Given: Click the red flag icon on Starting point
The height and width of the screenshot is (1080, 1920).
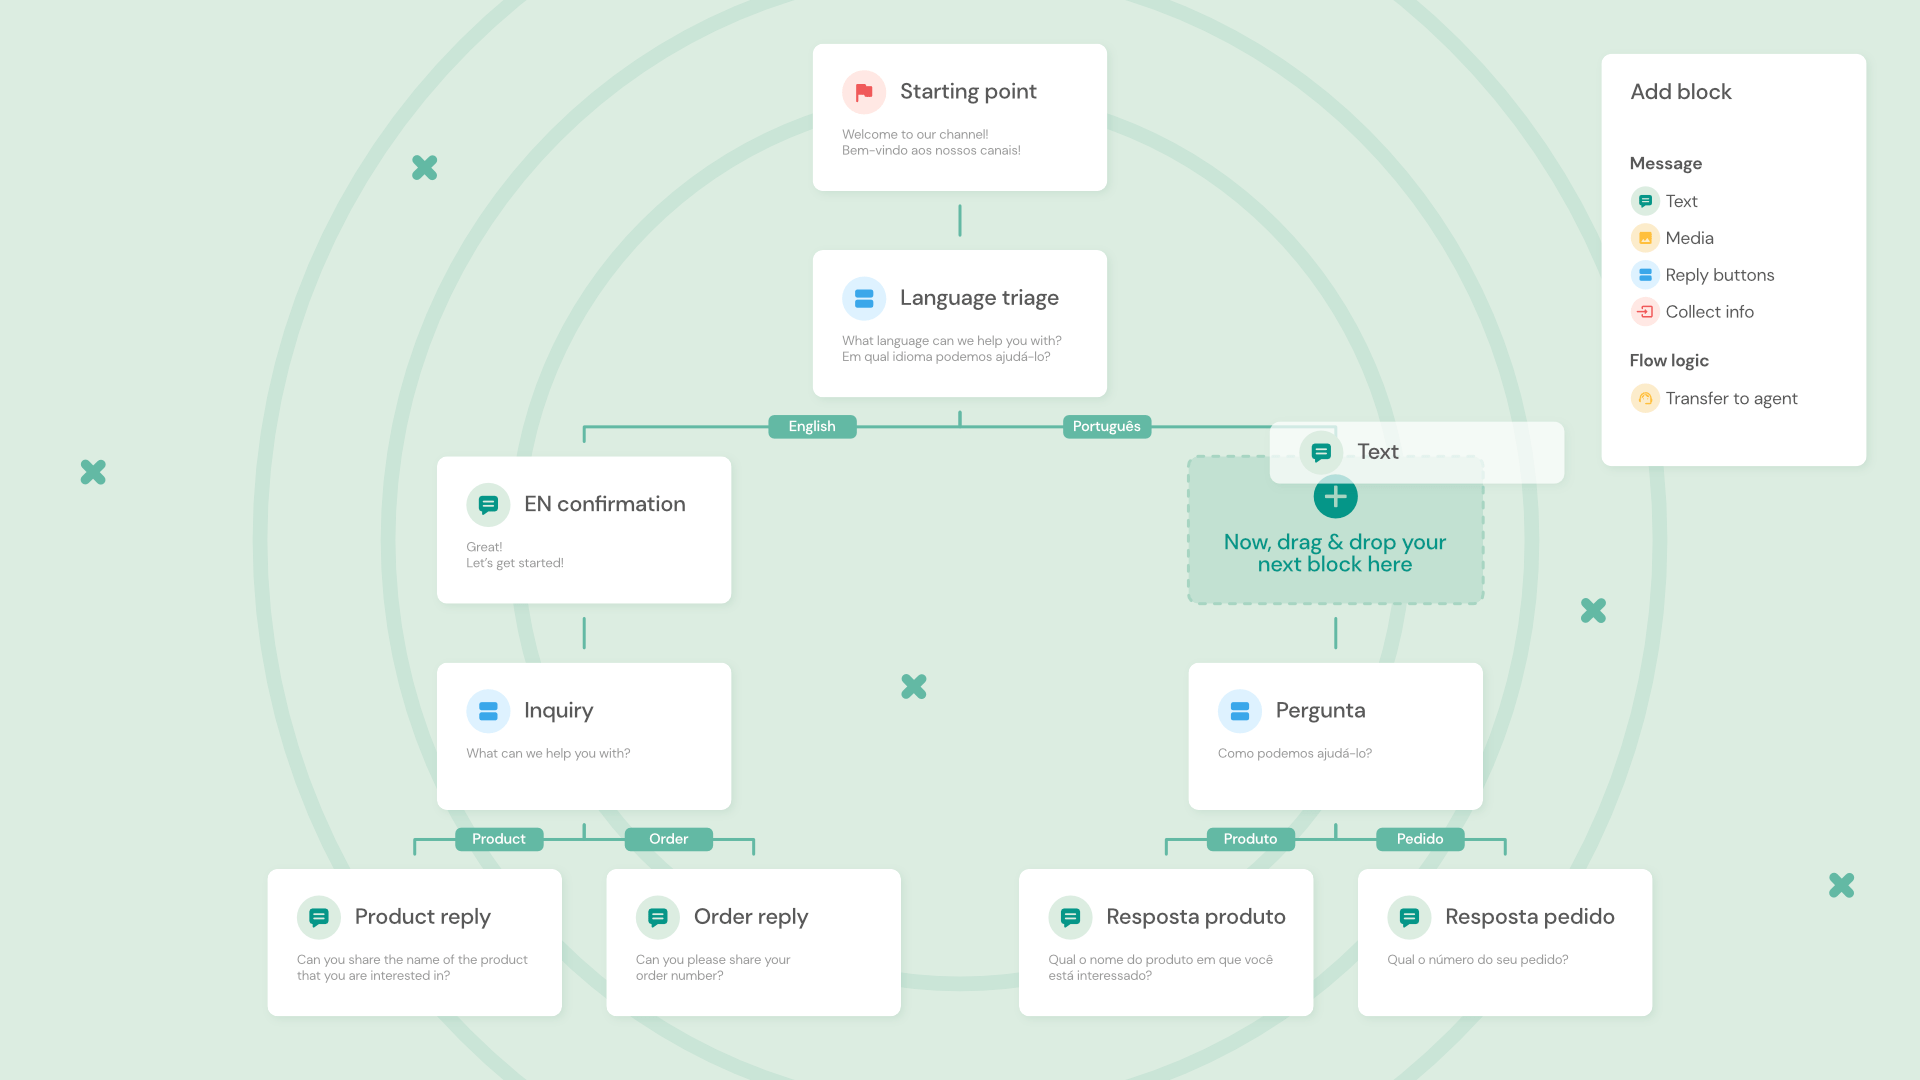Looking at the screenshot, I should pos(863,92).
